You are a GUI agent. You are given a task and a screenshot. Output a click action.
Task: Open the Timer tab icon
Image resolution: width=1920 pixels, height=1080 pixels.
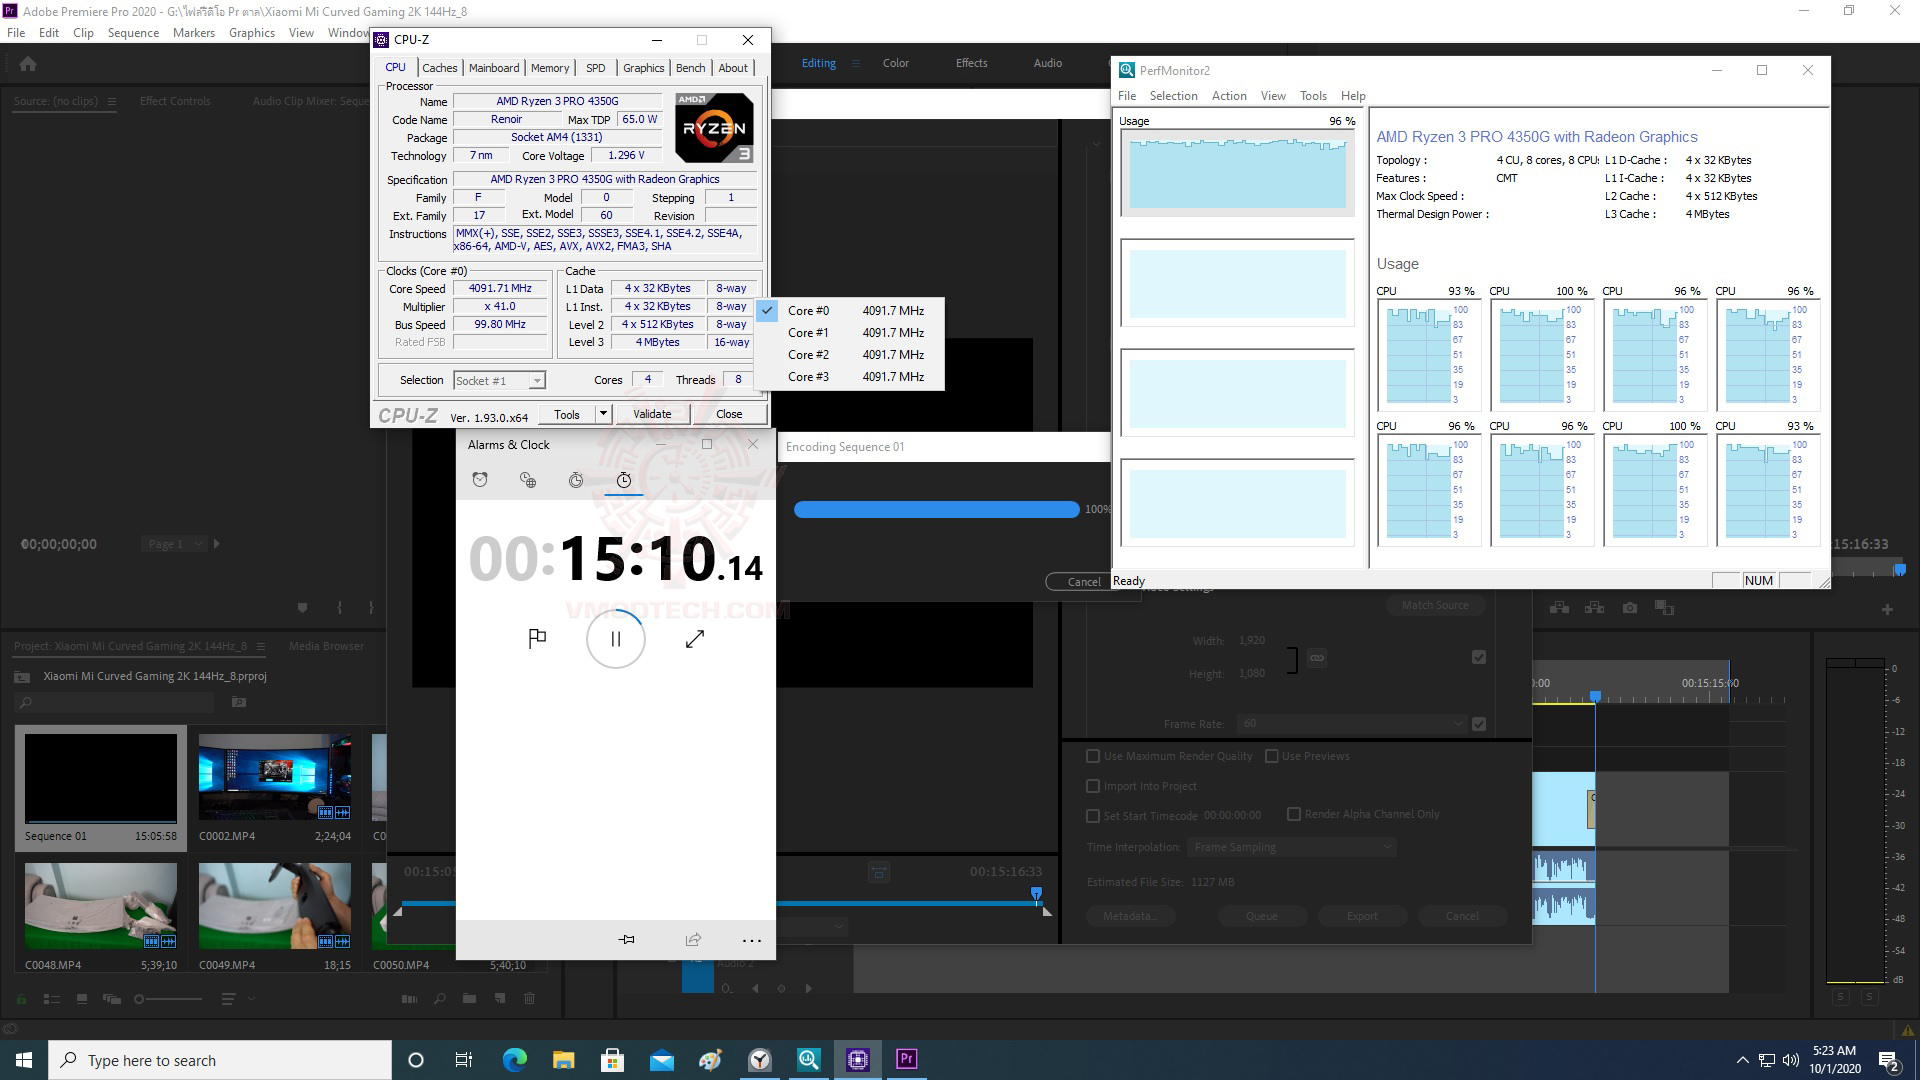(x=576, y=480)
